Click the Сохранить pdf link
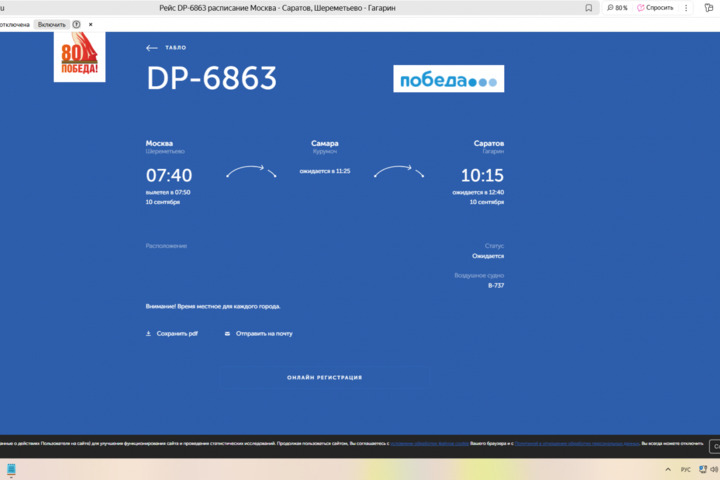This screenshot has height=480, width=720. tap(177, 333)
